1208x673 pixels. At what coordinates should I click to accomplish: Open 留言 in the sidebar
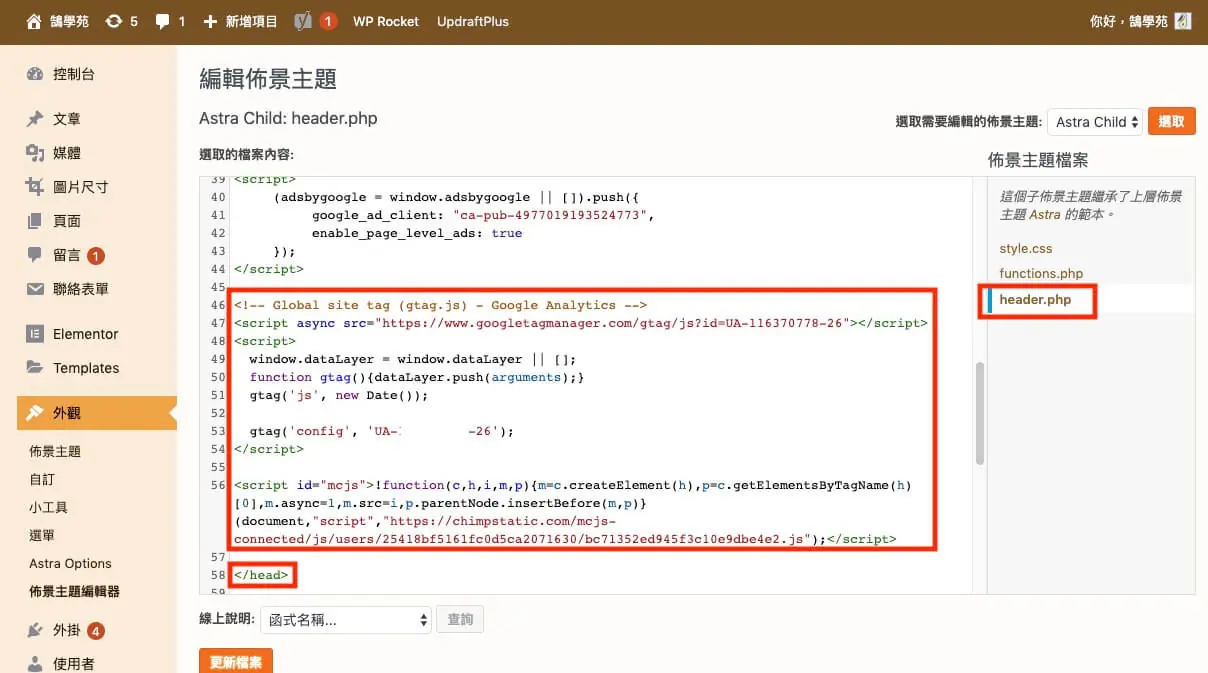(x=67, y=256)
